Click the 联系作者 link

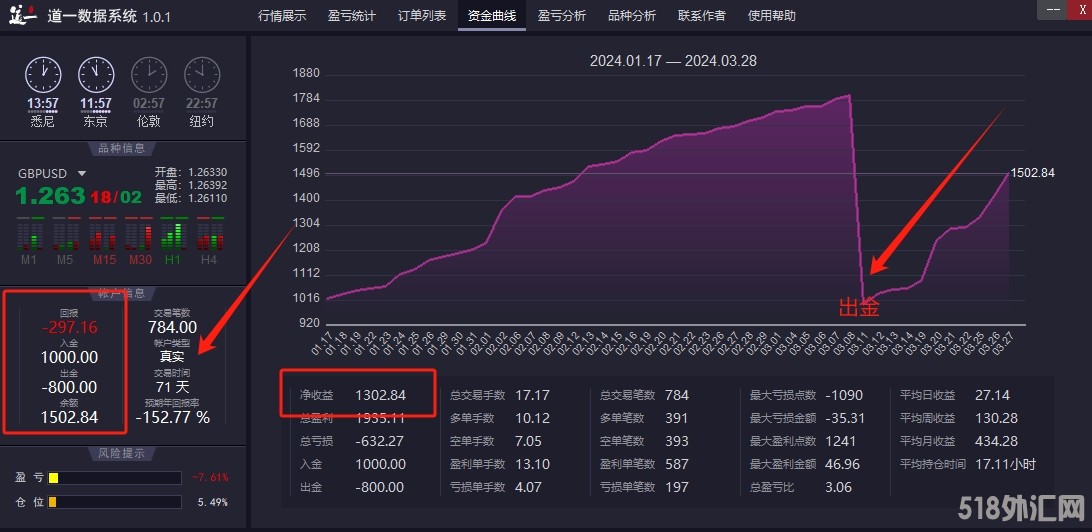click(x=701, y=16)
